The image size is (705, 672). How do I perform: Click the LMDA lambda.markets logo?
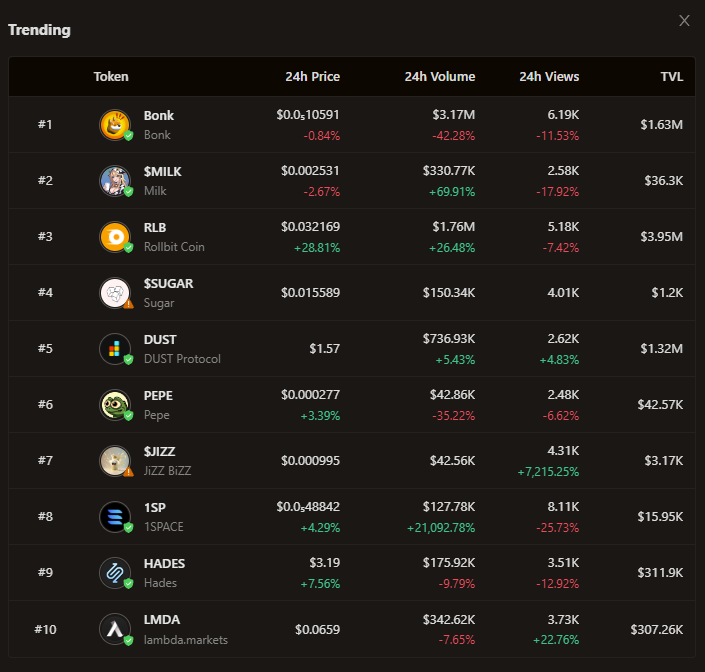point(115,629)
